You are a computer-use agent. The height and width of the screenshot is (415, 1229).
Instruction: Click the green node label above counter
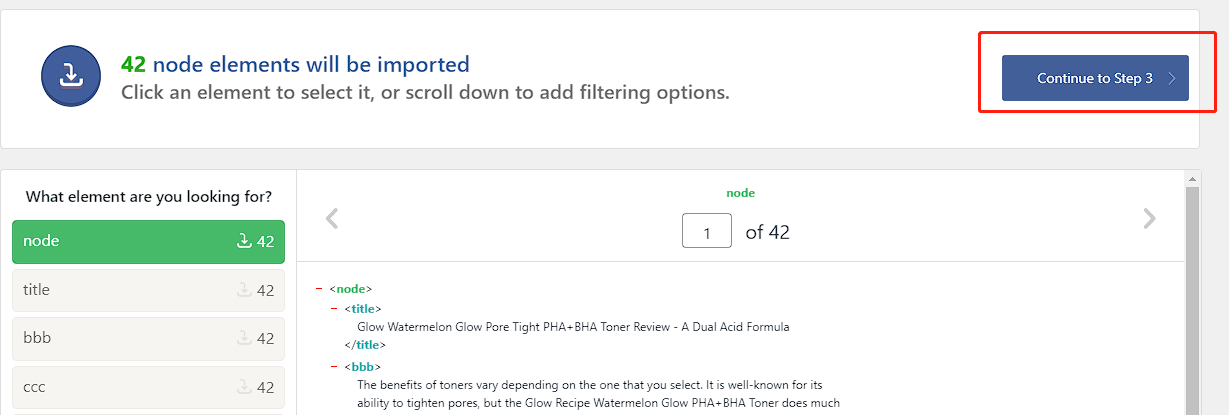[x=740, y=193]
